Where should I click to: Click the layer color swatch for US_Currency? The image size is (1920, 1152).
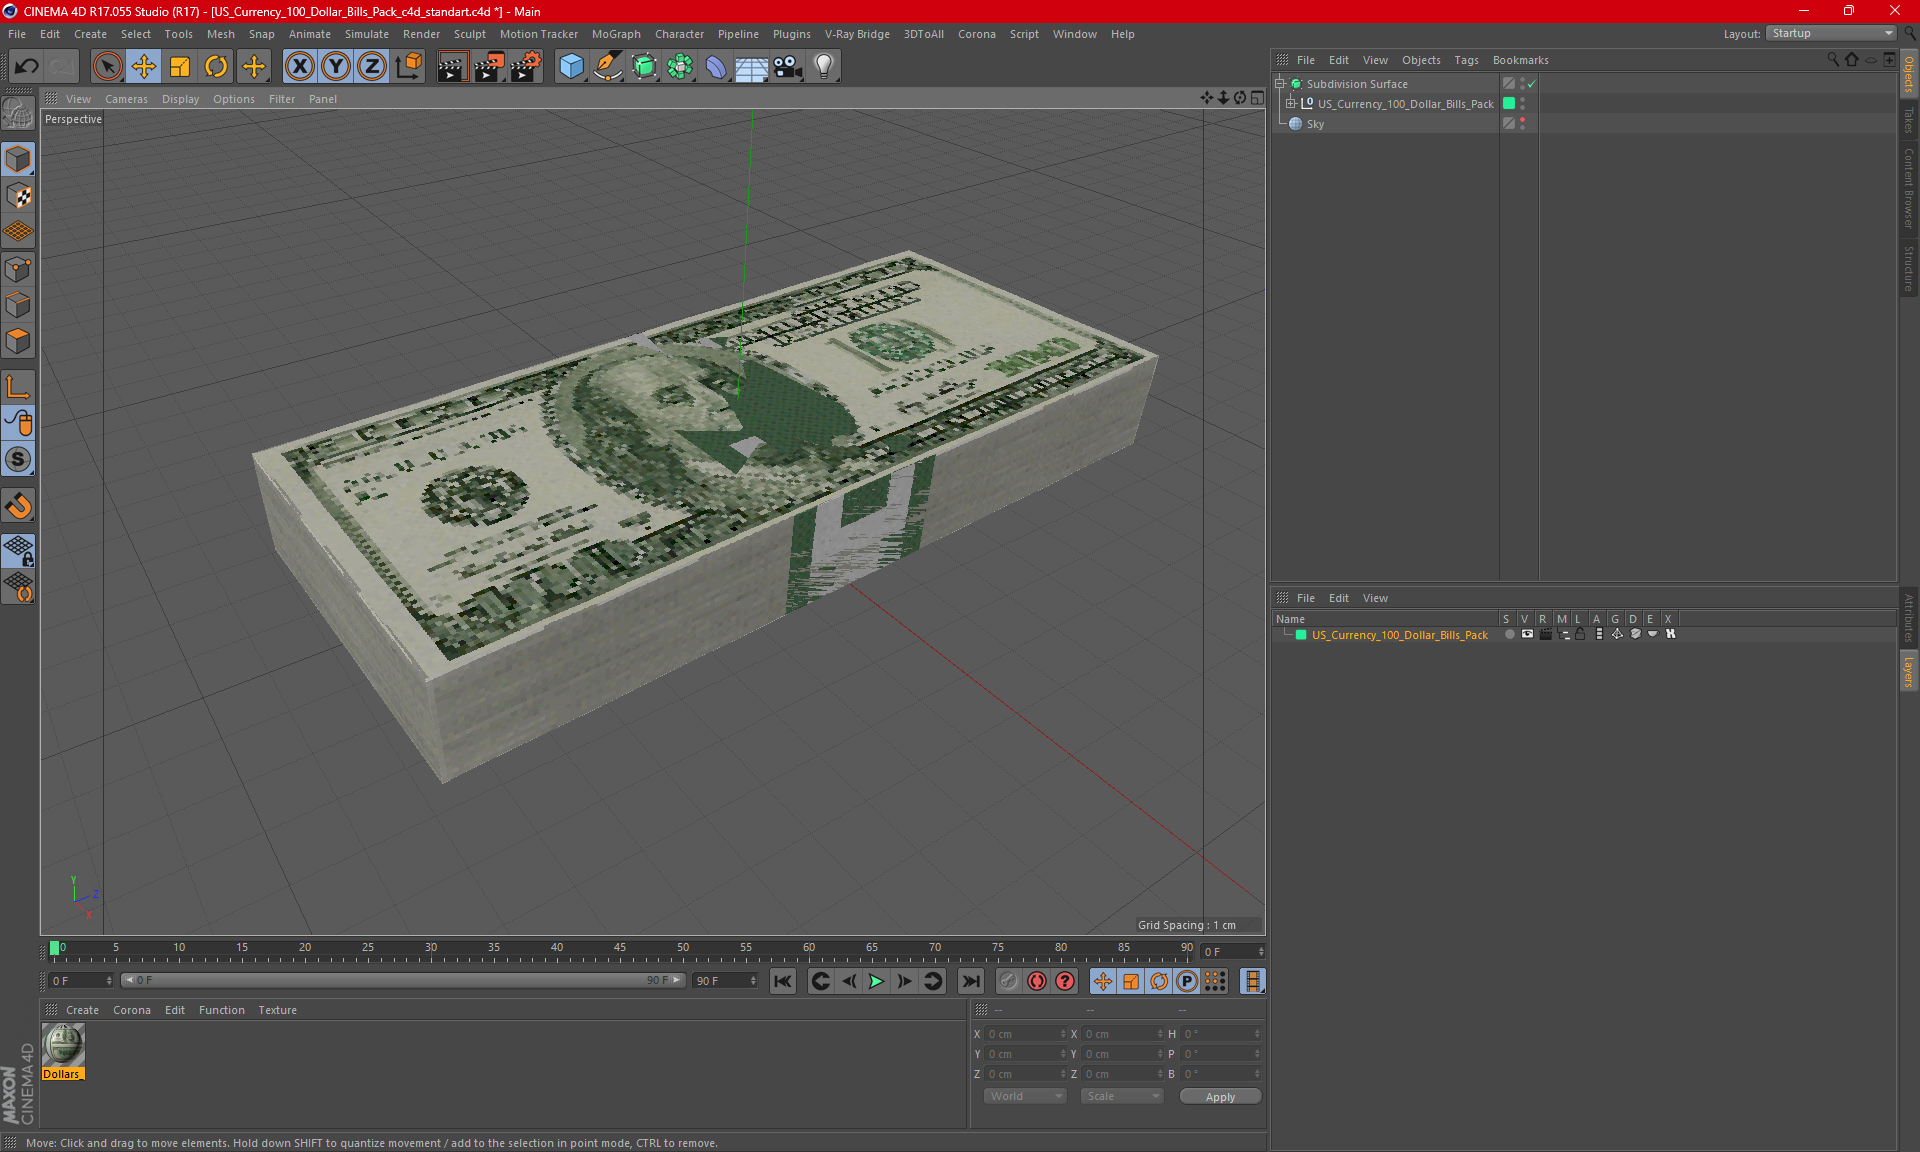[1301, 634]
